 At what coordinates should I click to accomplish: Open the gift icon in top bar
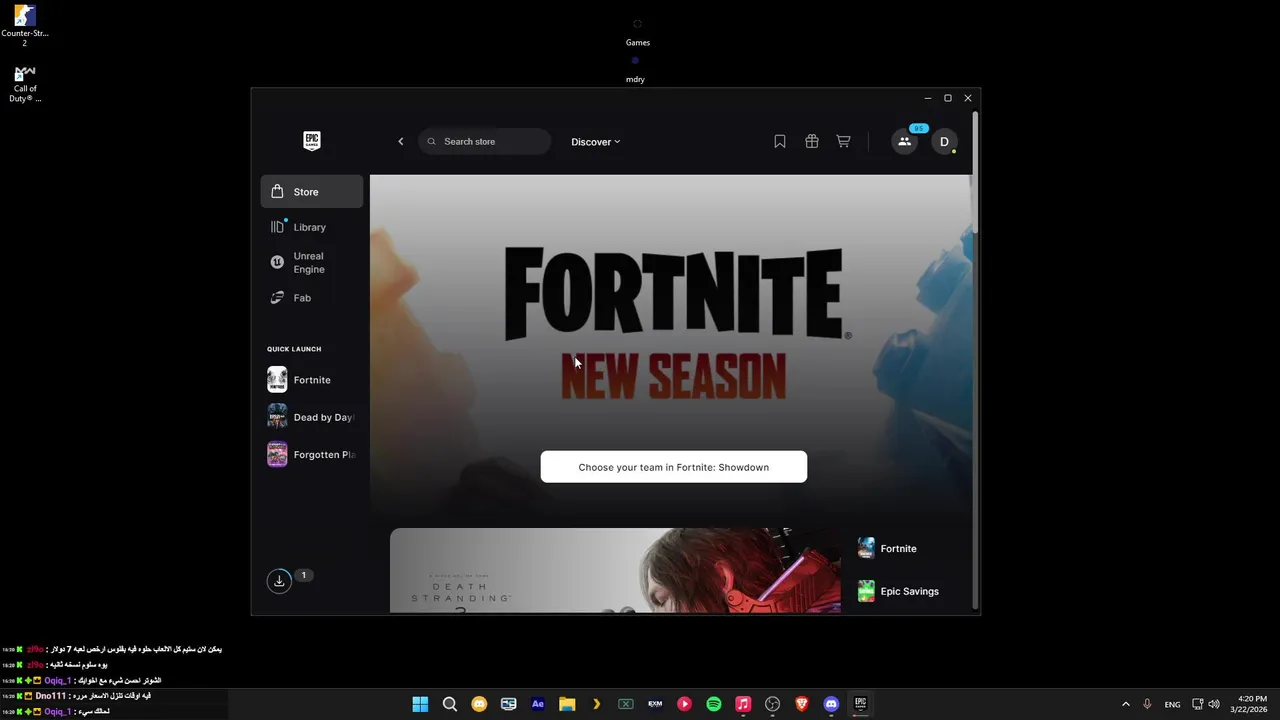pos(812,141)
